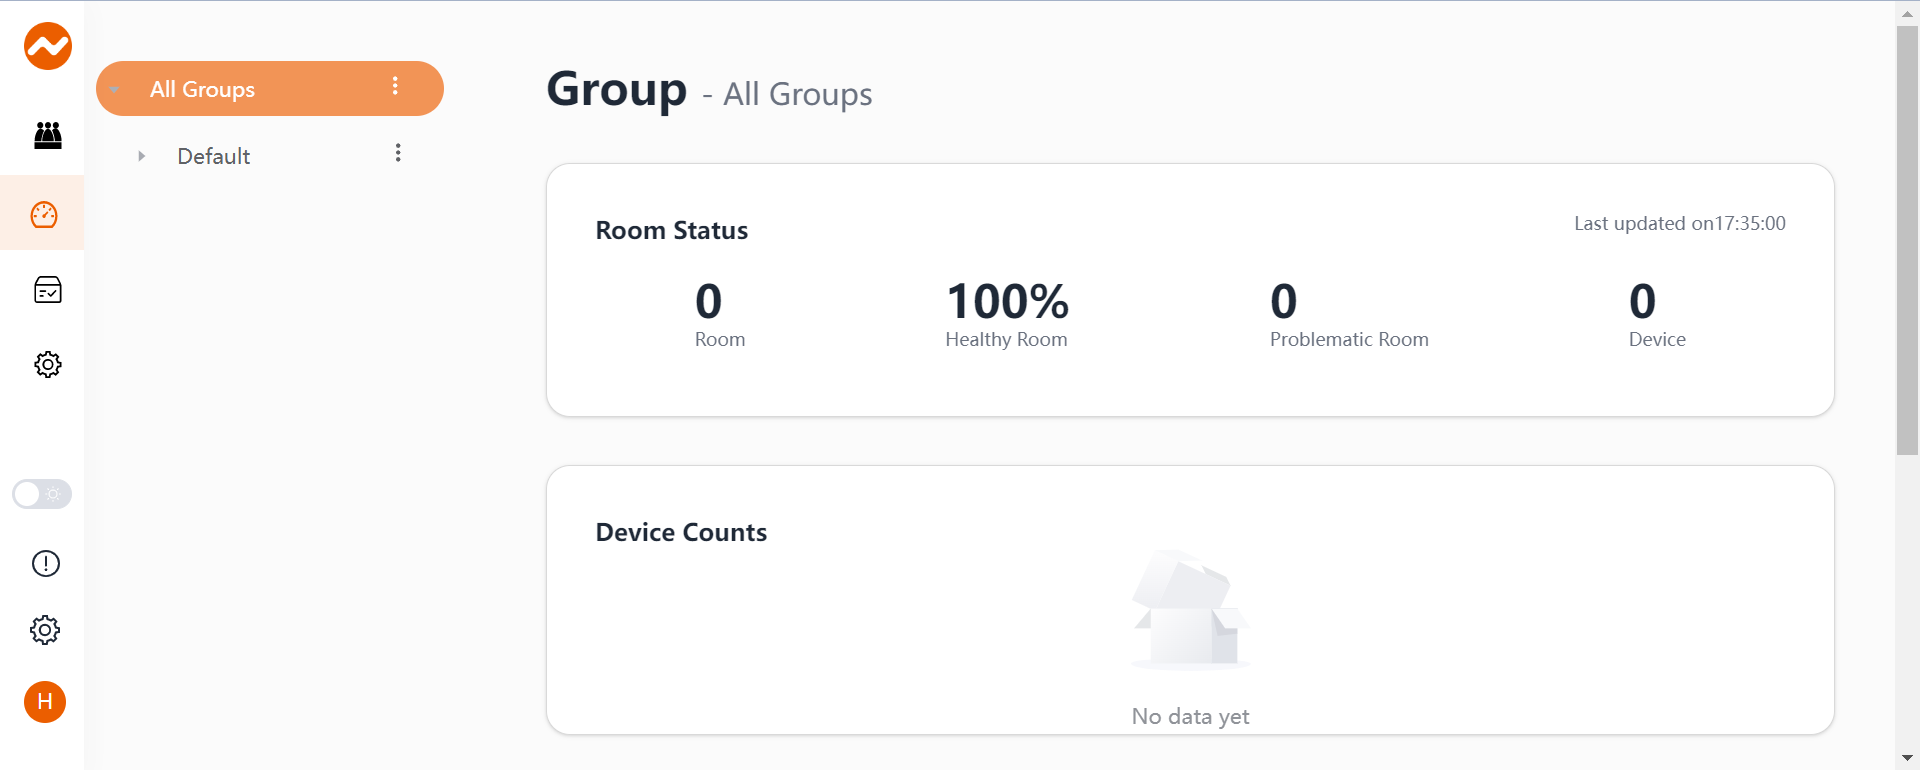Click the Device Counts heading

point(682,533)
